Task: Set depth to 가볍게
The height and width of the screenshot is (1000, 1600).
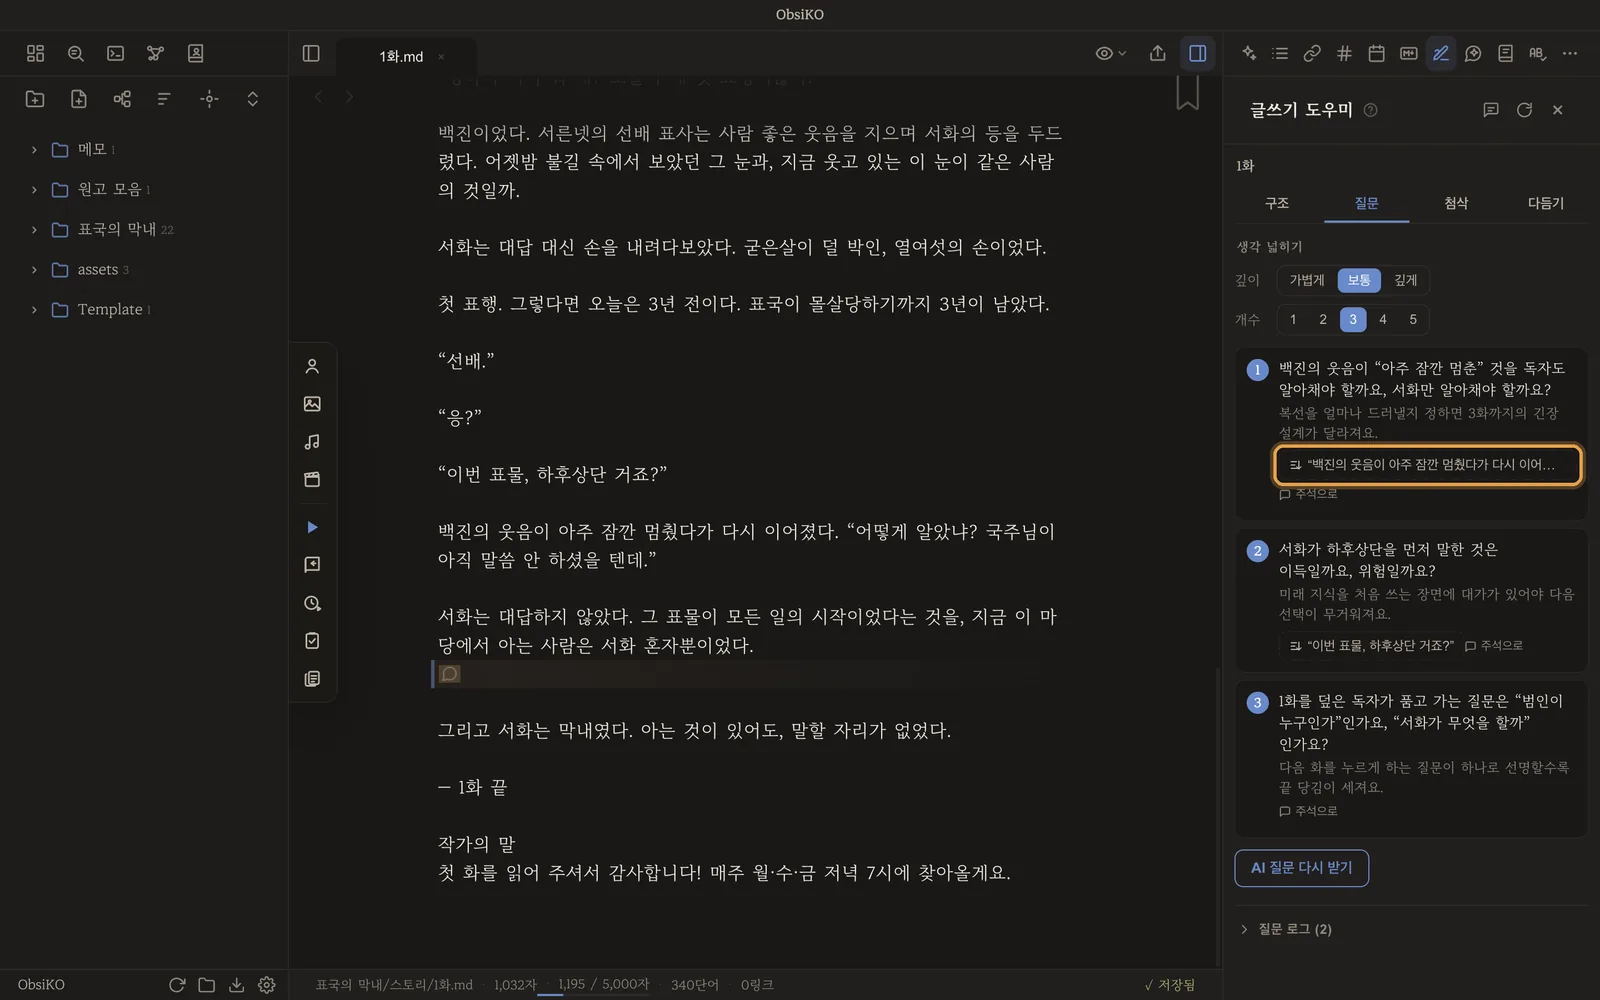Action: (1307, 280)
